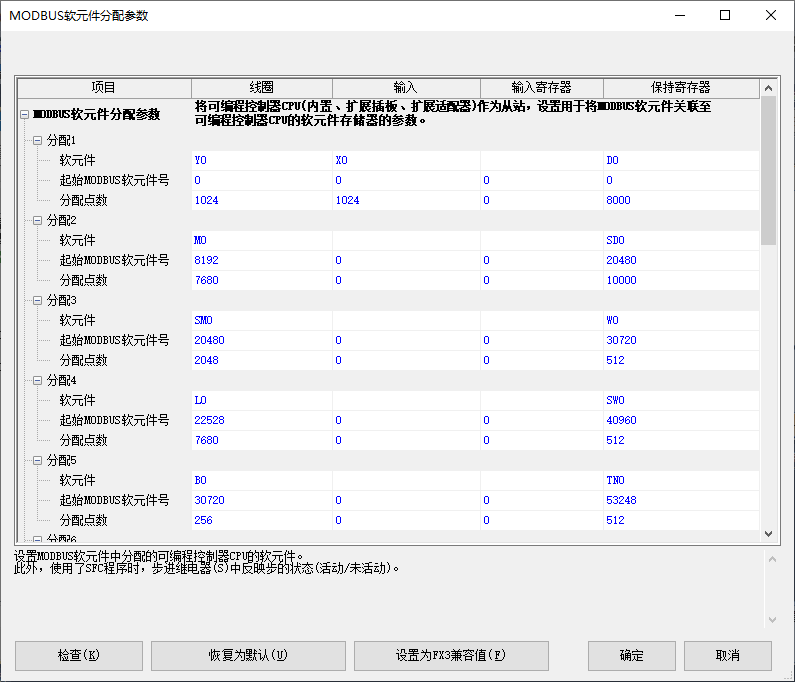Confirm with the 确定 button

(x=632, y=656)
